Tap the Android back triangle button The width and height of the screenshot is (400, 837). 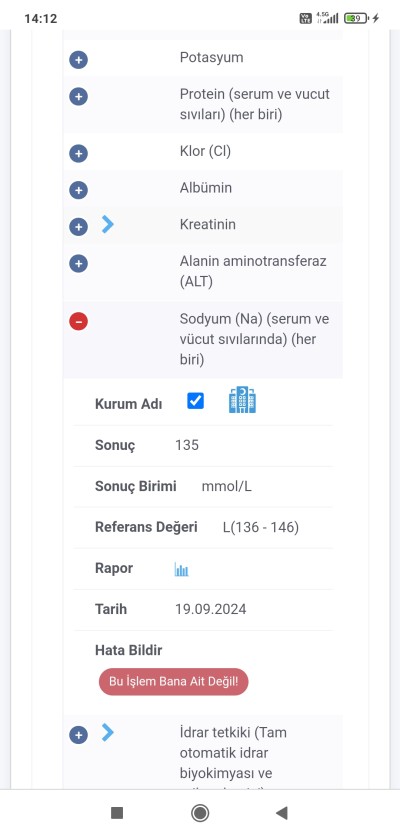pyautogui.click(x=281, y=812)
